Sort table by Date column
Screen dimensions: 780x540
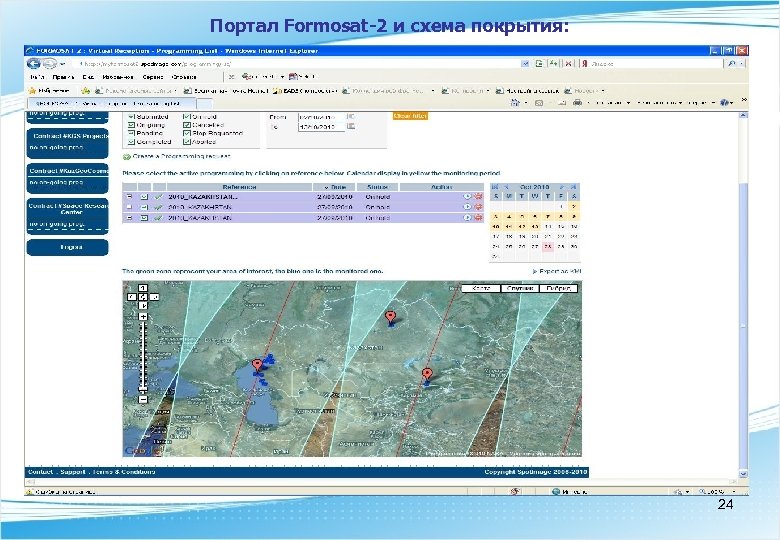click(x=334, y=187)
